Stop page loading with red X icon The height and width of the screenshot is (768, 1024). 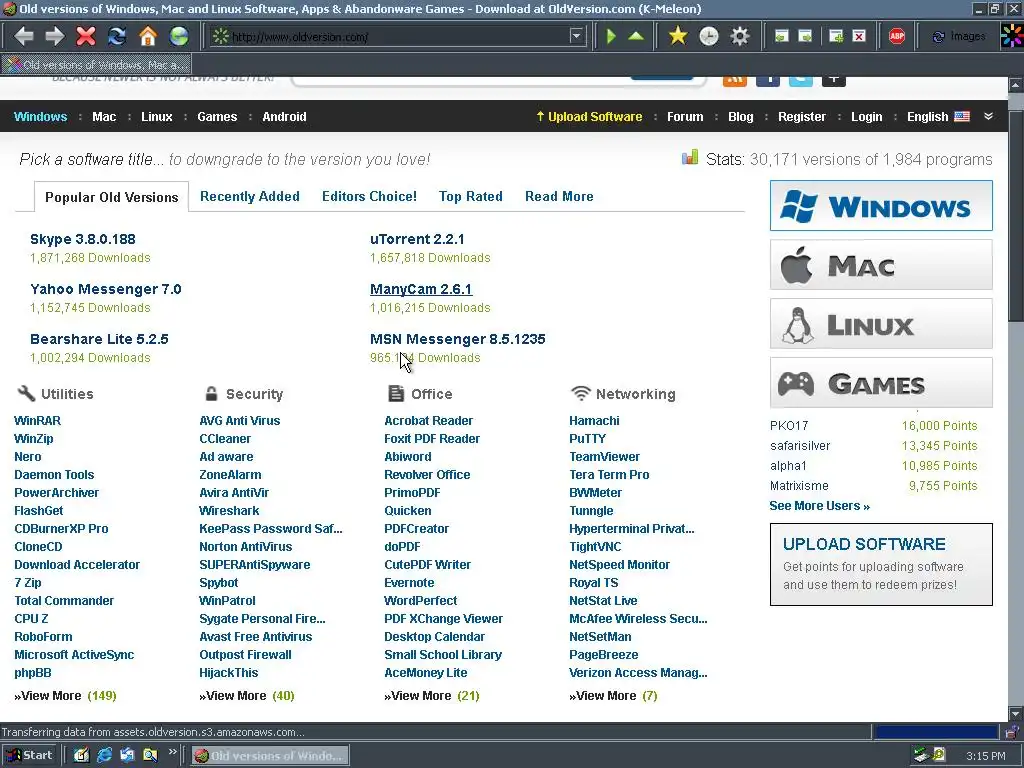[x=86, y=36]
